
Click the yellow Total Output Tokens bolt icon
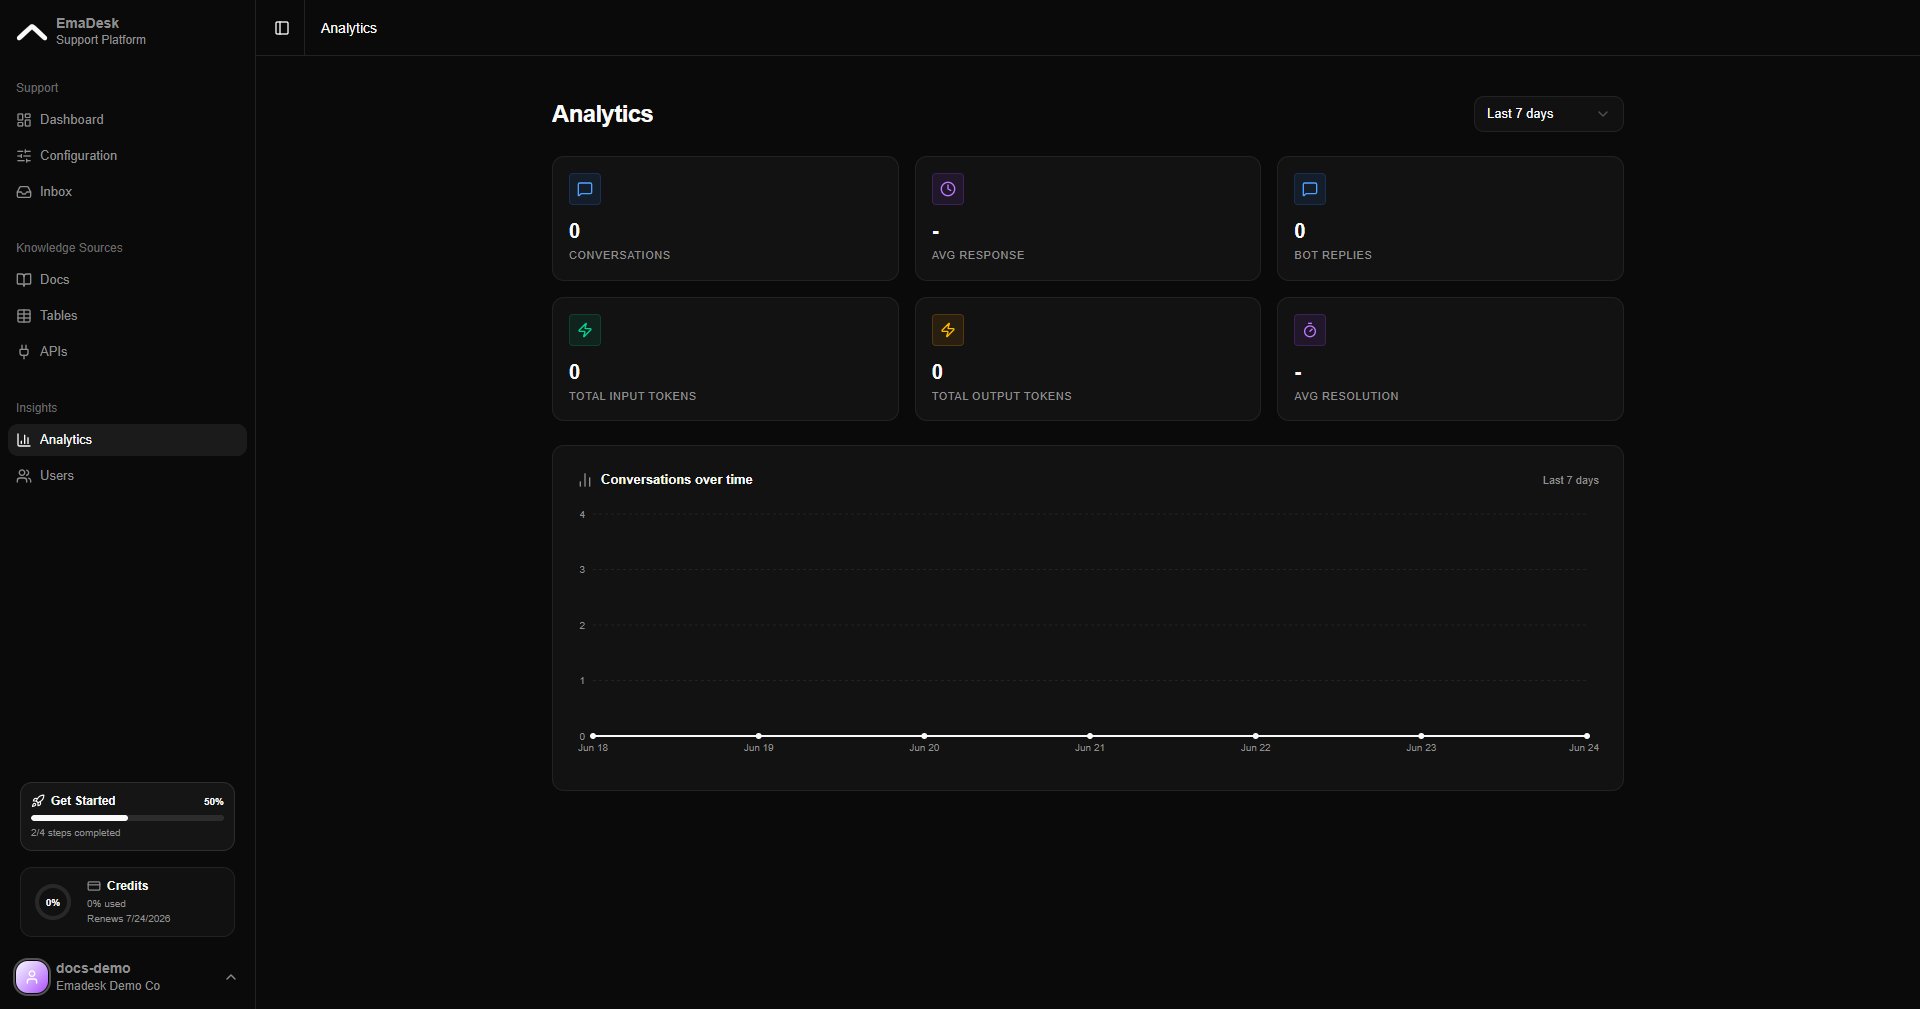(x=948, y=330)
